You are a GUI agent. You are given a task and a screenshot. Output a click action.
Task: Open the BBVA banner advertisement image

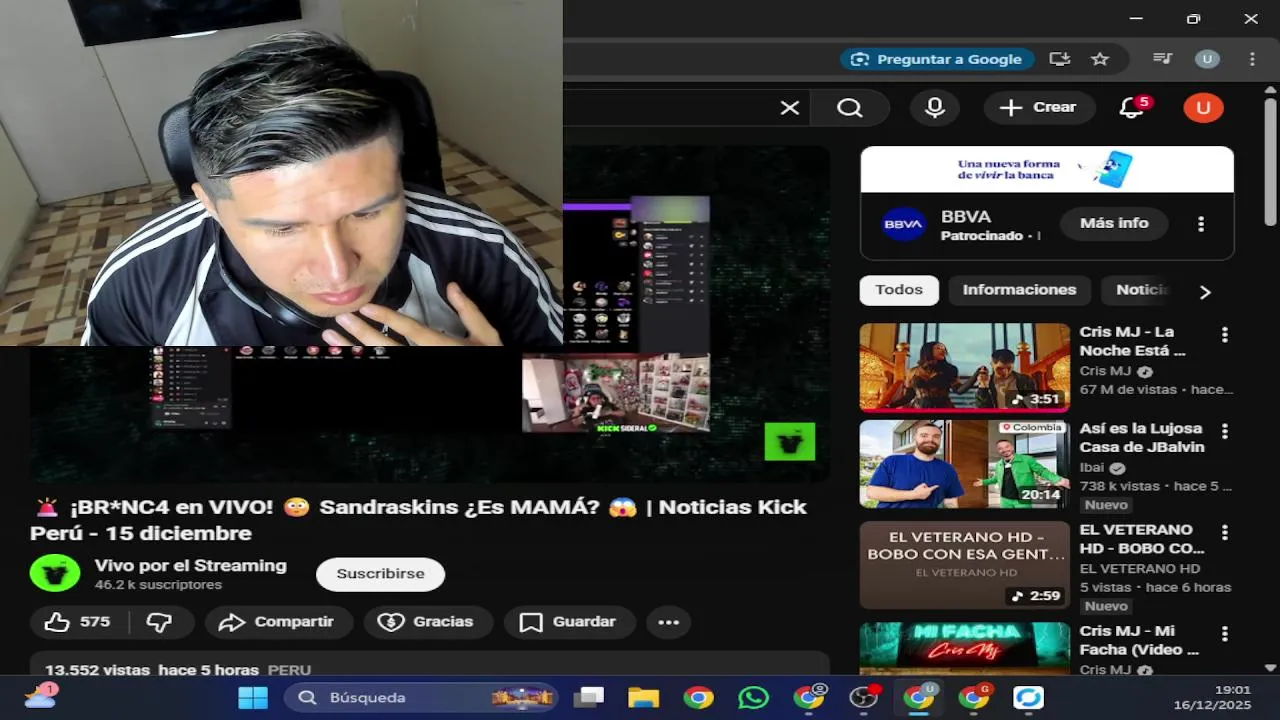1047,169
